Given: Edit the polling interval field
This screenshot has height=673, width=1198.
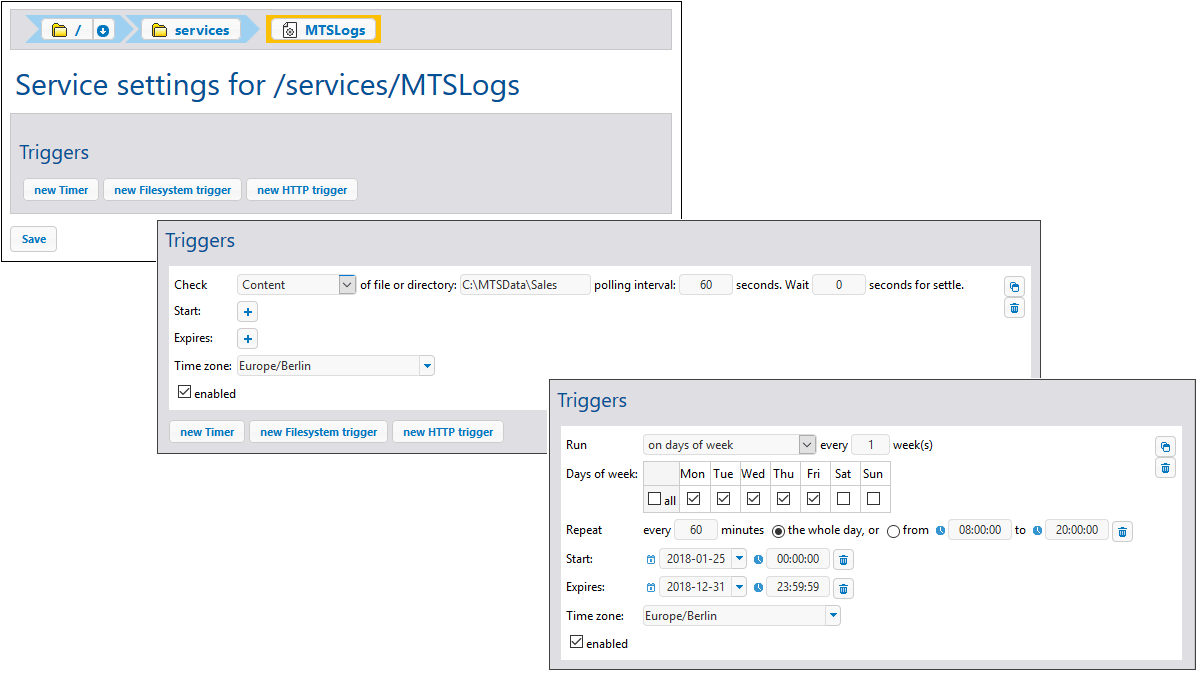Looking at the screenshot, I should point(705,285).
